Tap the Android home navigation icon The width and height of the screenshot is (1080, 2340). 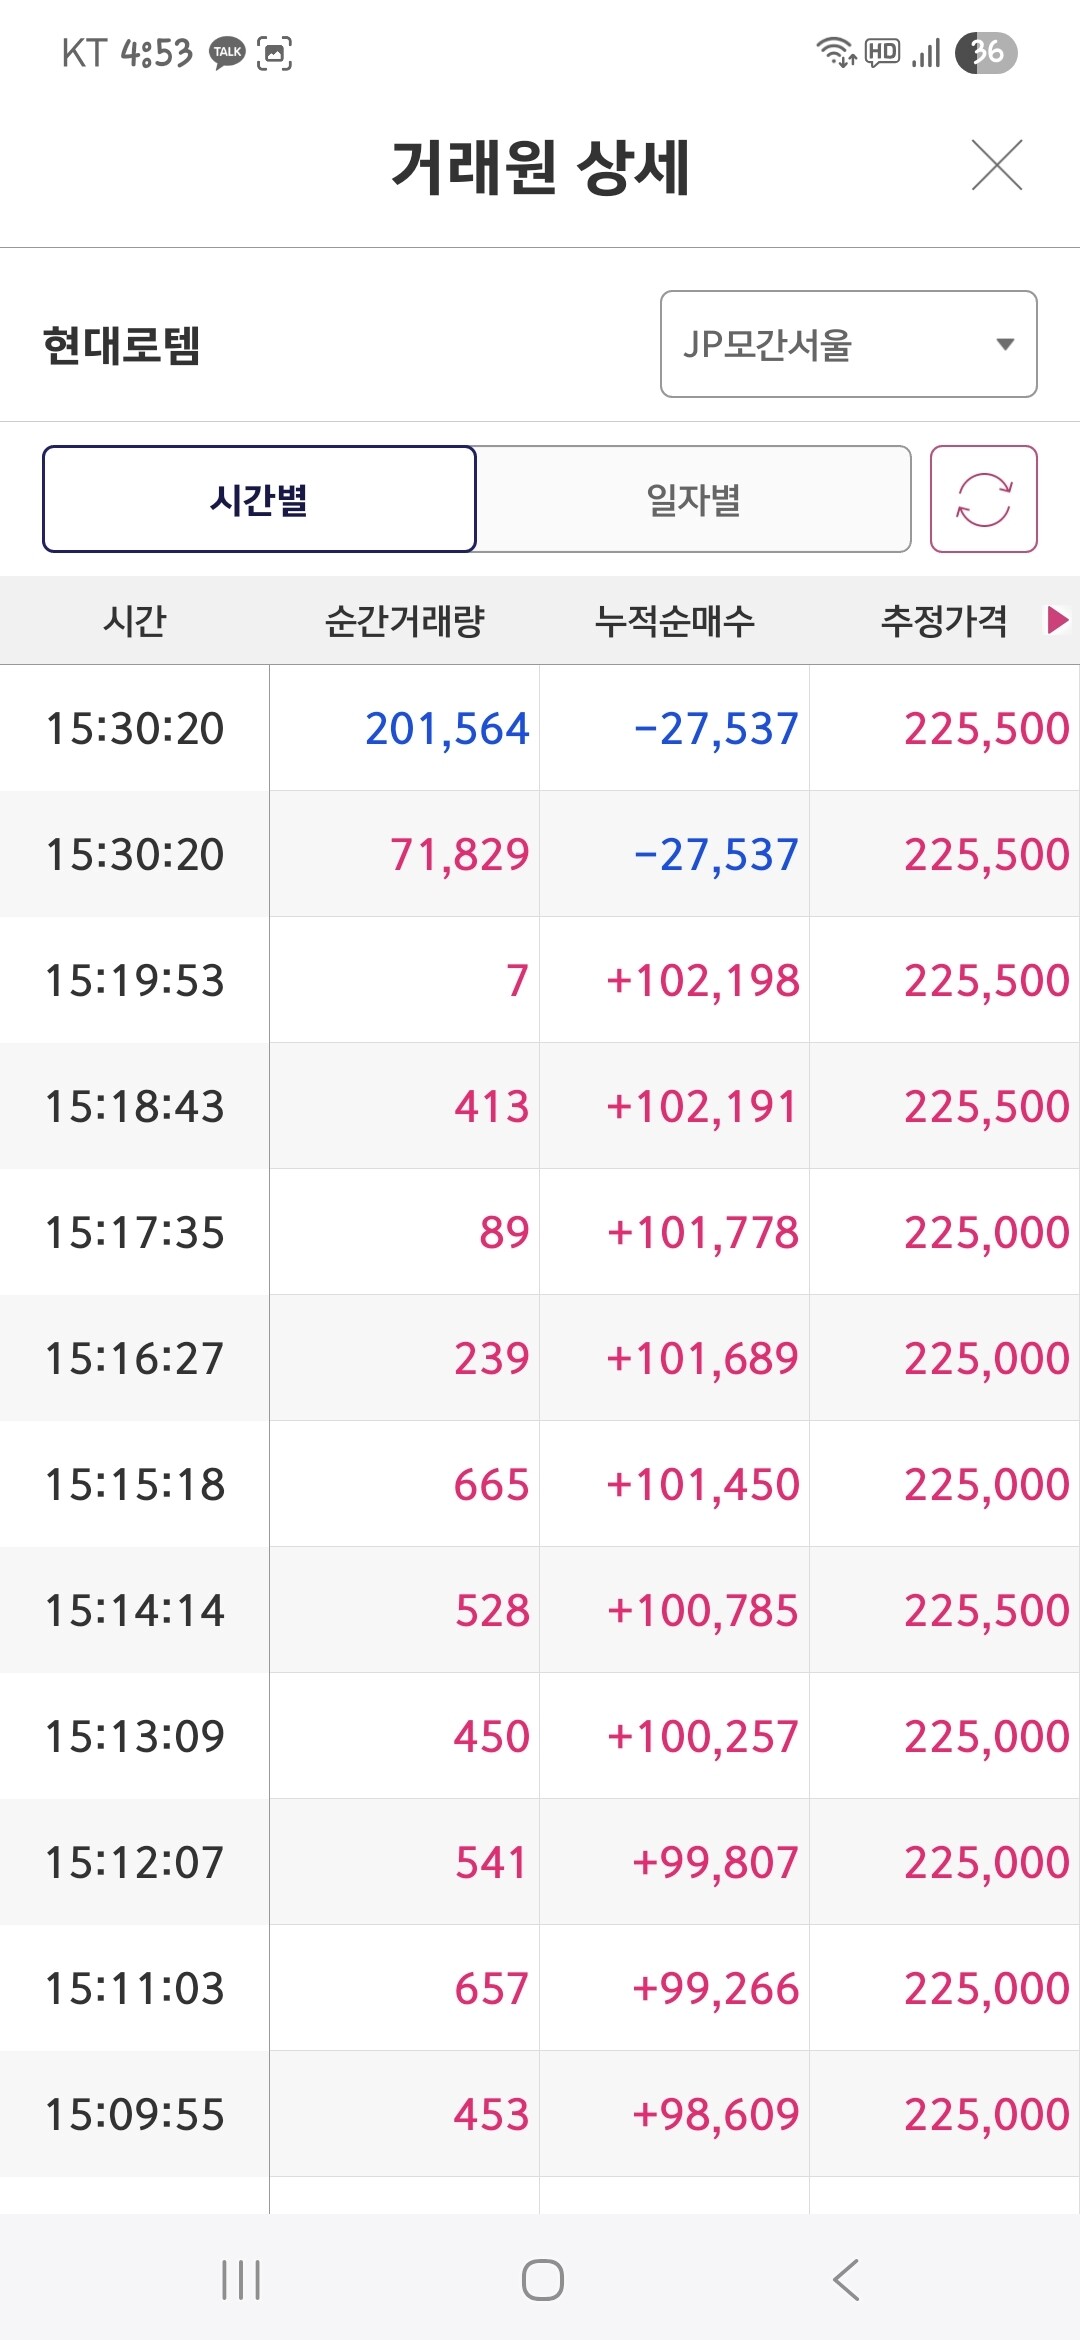[x=542, y=2280]
